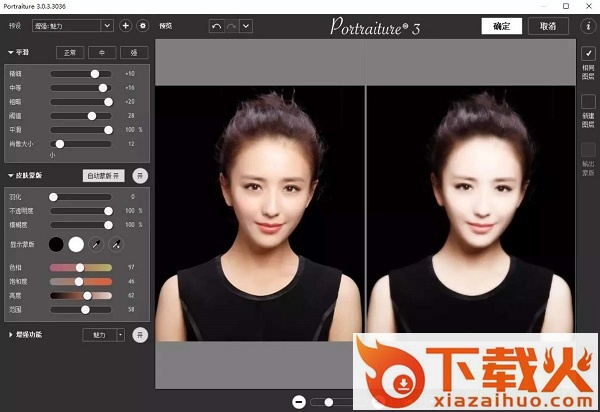The width and height of the screenshot is (600, 412).
Task: Open the 预设 preset dropdown
Action: [x=73, y=26]
